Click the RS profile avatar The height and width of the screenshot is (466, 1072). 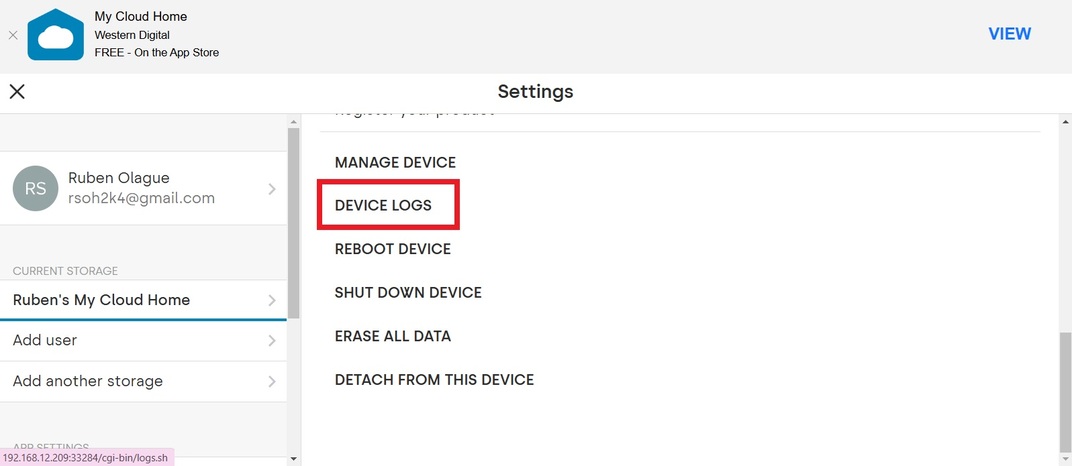35,188
